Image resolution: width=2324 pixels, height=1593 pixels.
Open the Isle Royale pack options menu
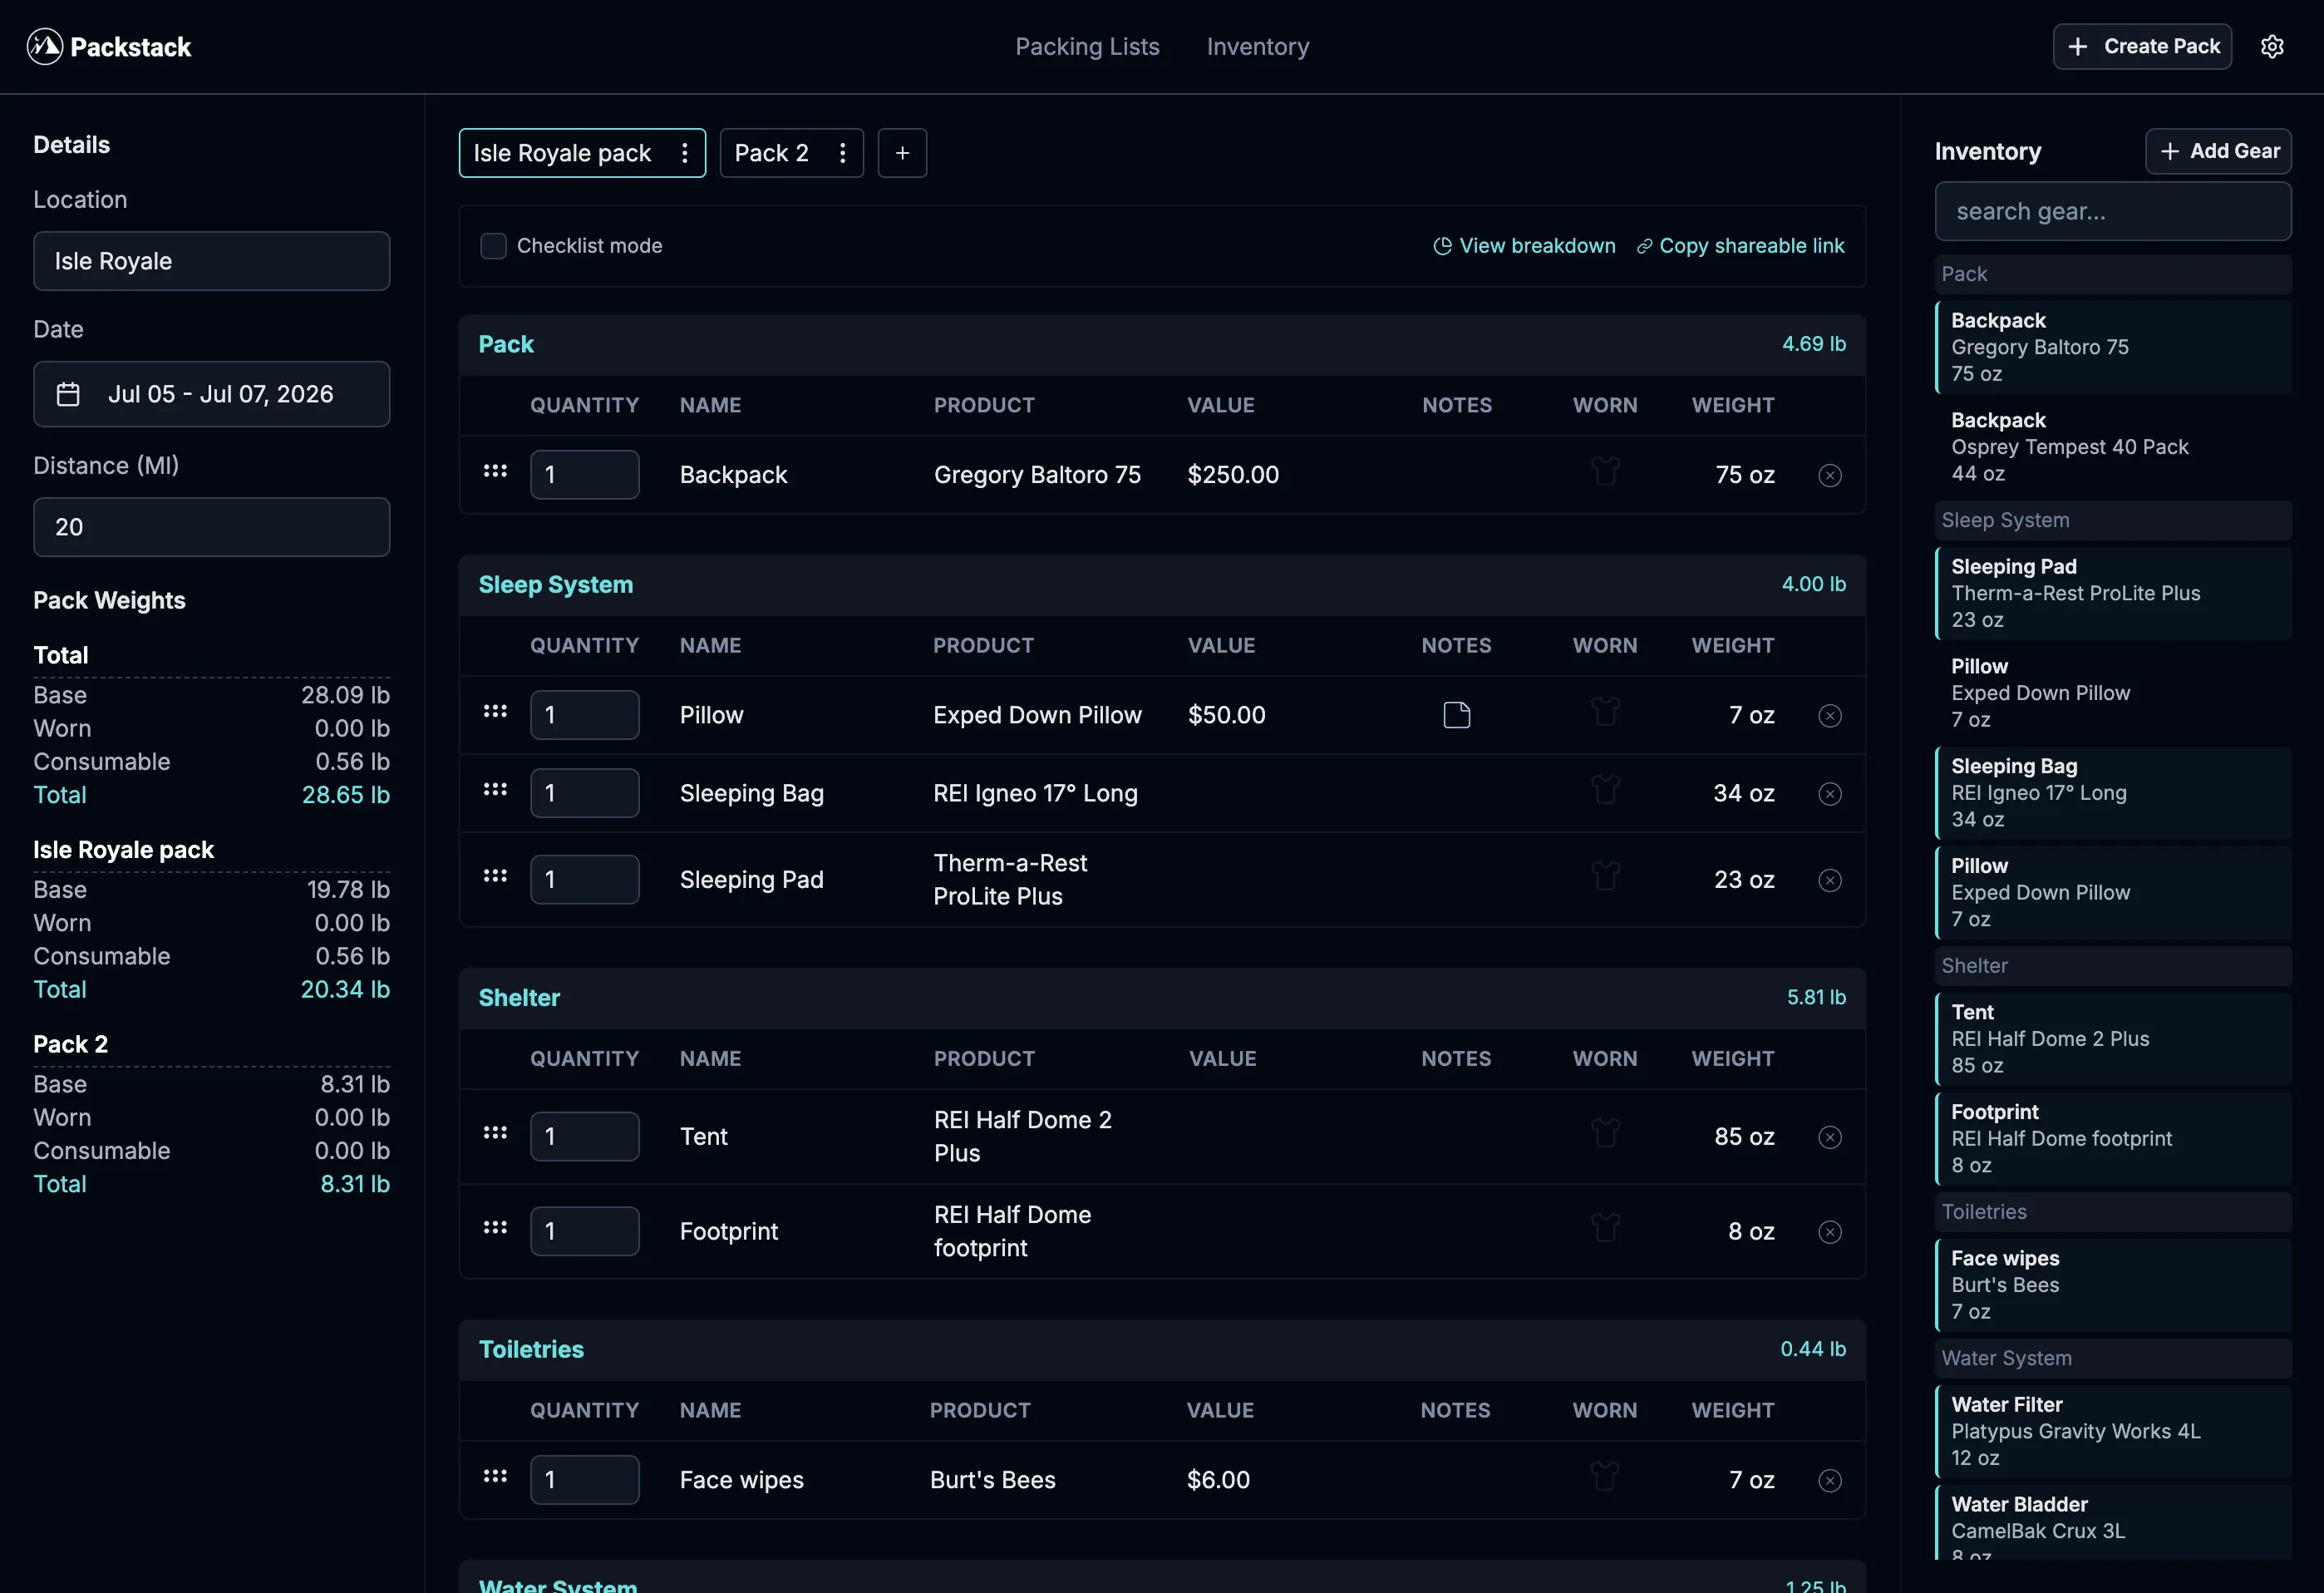(685, 152)
